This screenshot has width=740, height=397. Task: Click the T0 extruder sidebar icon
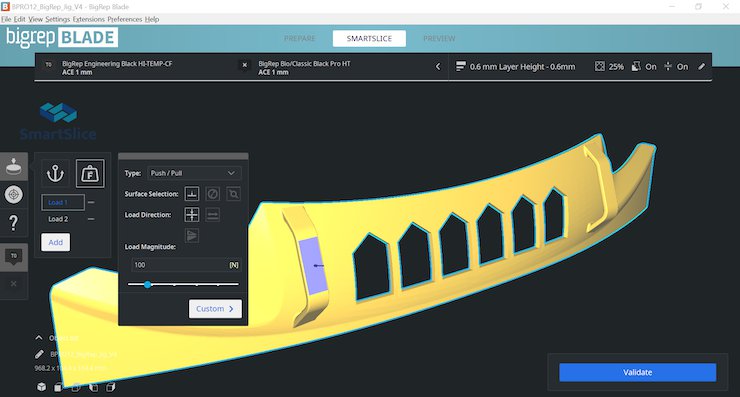point(14,257)
